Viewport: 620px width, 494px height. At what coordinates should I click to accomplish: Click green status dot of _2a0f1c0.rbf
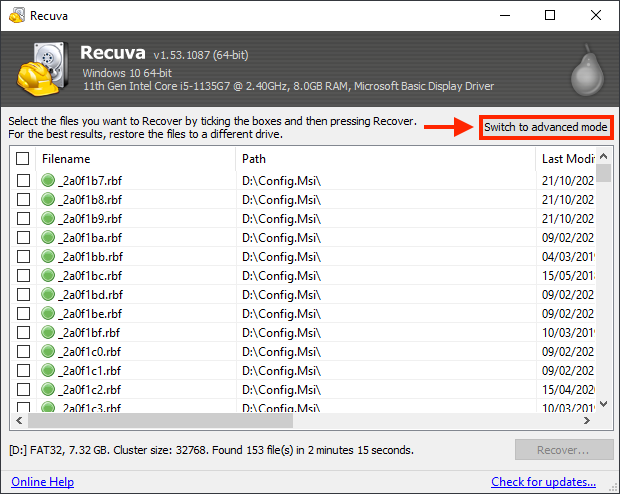[x=48, y=351]
